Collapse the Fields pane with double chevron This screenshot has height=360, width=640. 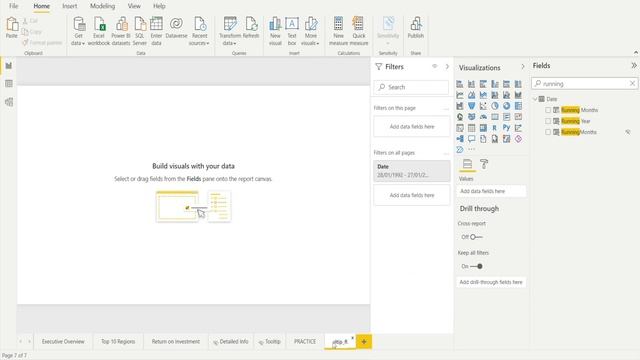(x=633, y=65)
